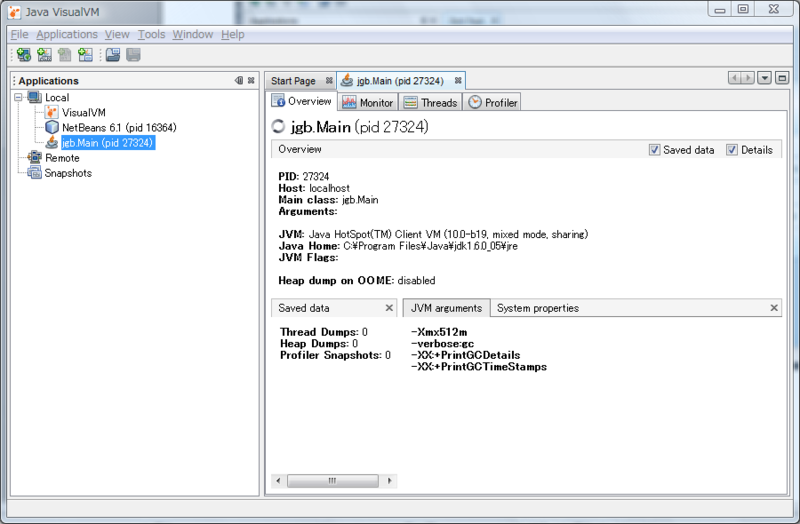Minimize the Applications panel with slide icon

(238, 80)
